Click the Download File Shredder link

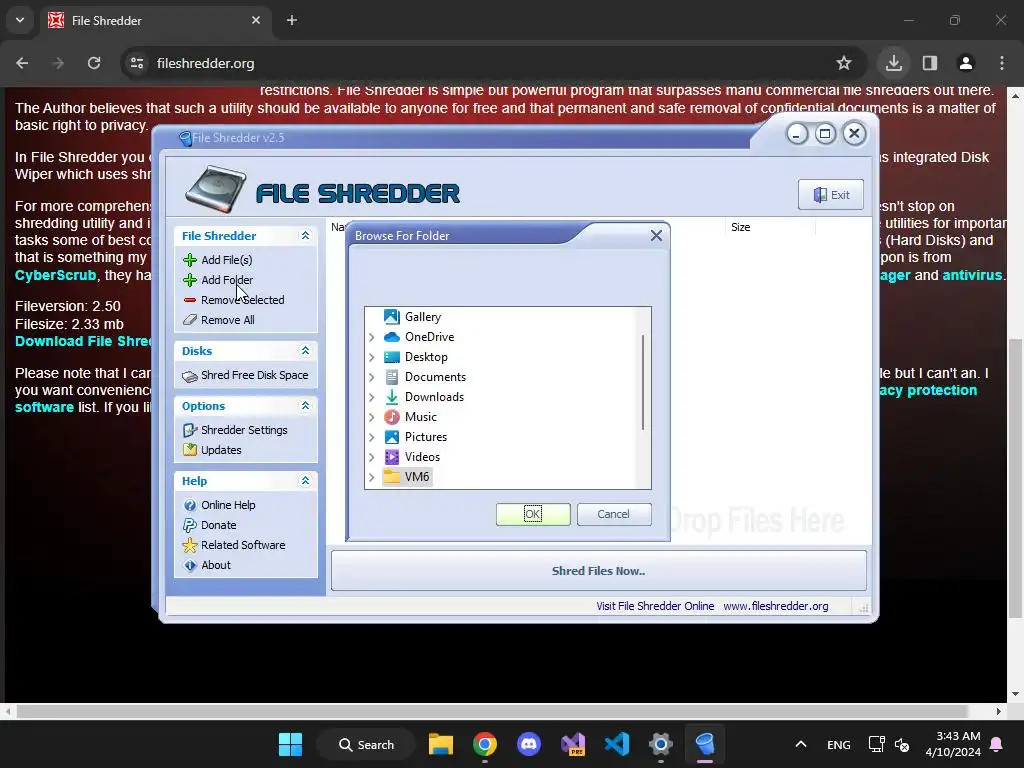click(x=84, y=341)
